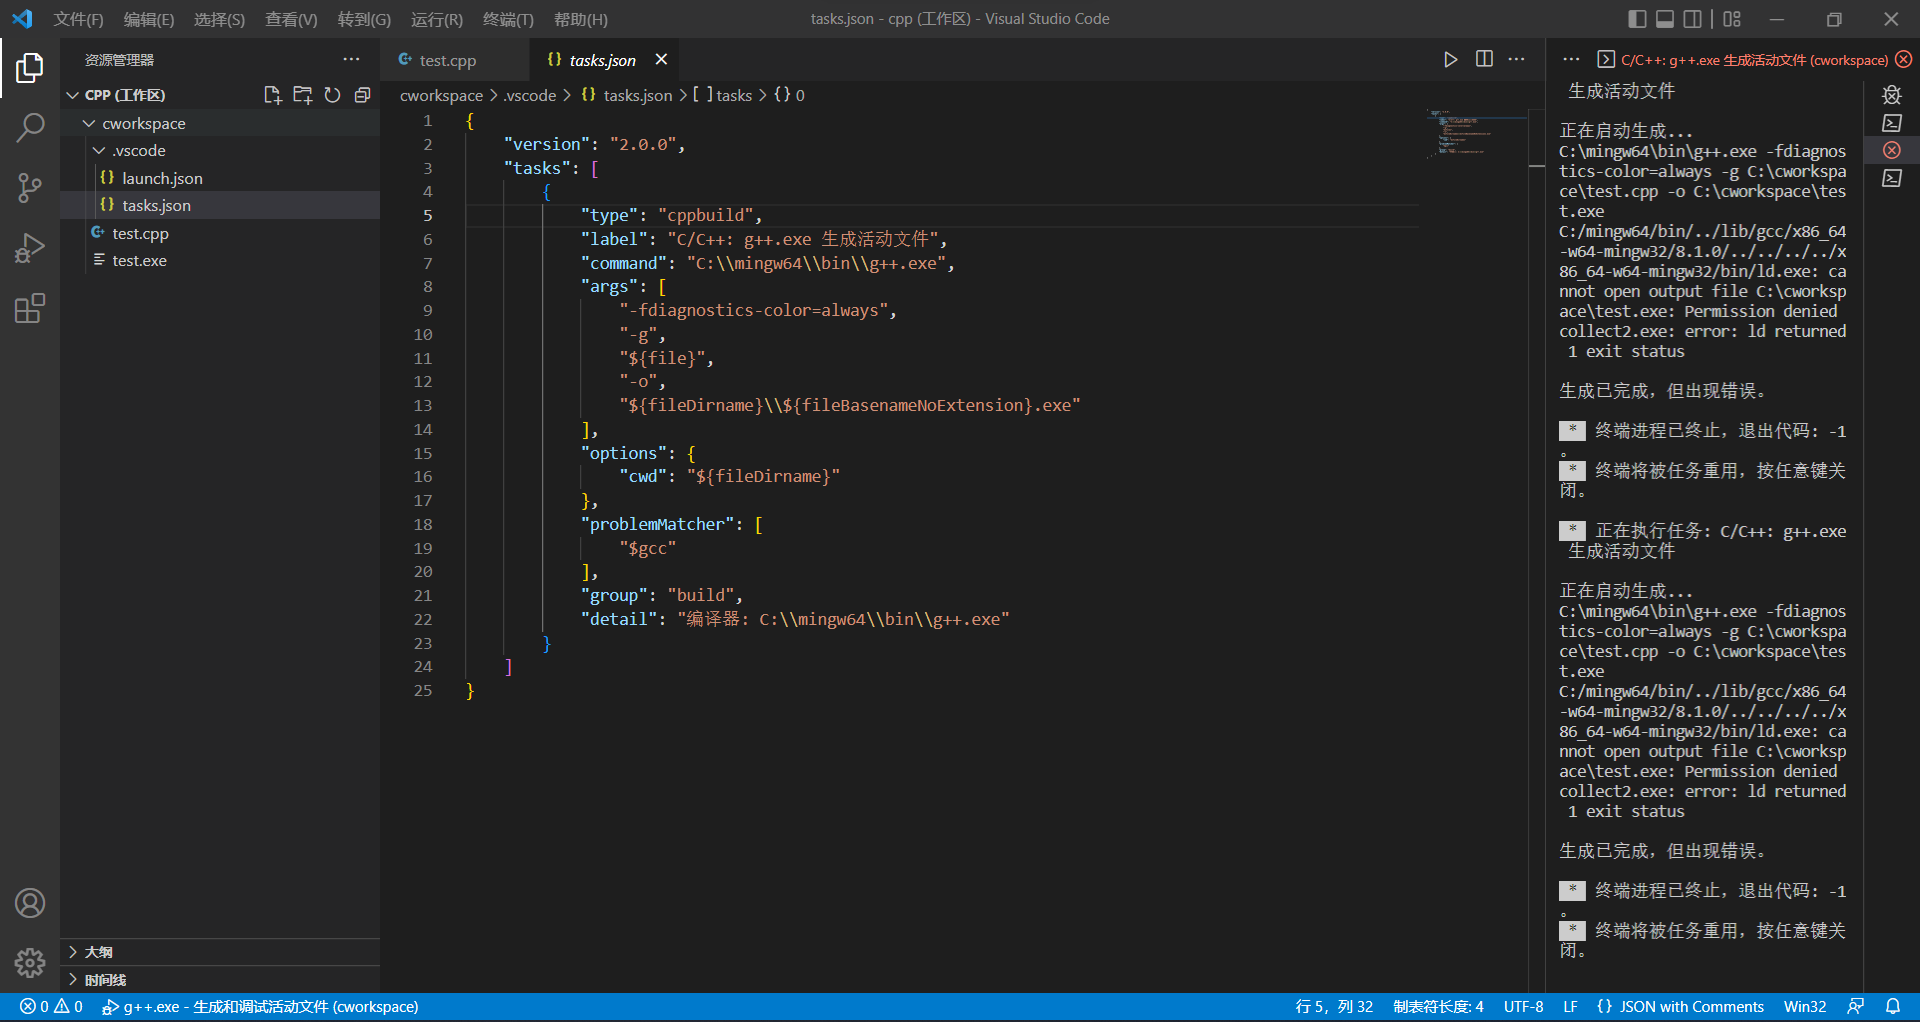Screen dimensions: 1920x1022
Task: Split the editor to the right
Action: (1484, 60)
